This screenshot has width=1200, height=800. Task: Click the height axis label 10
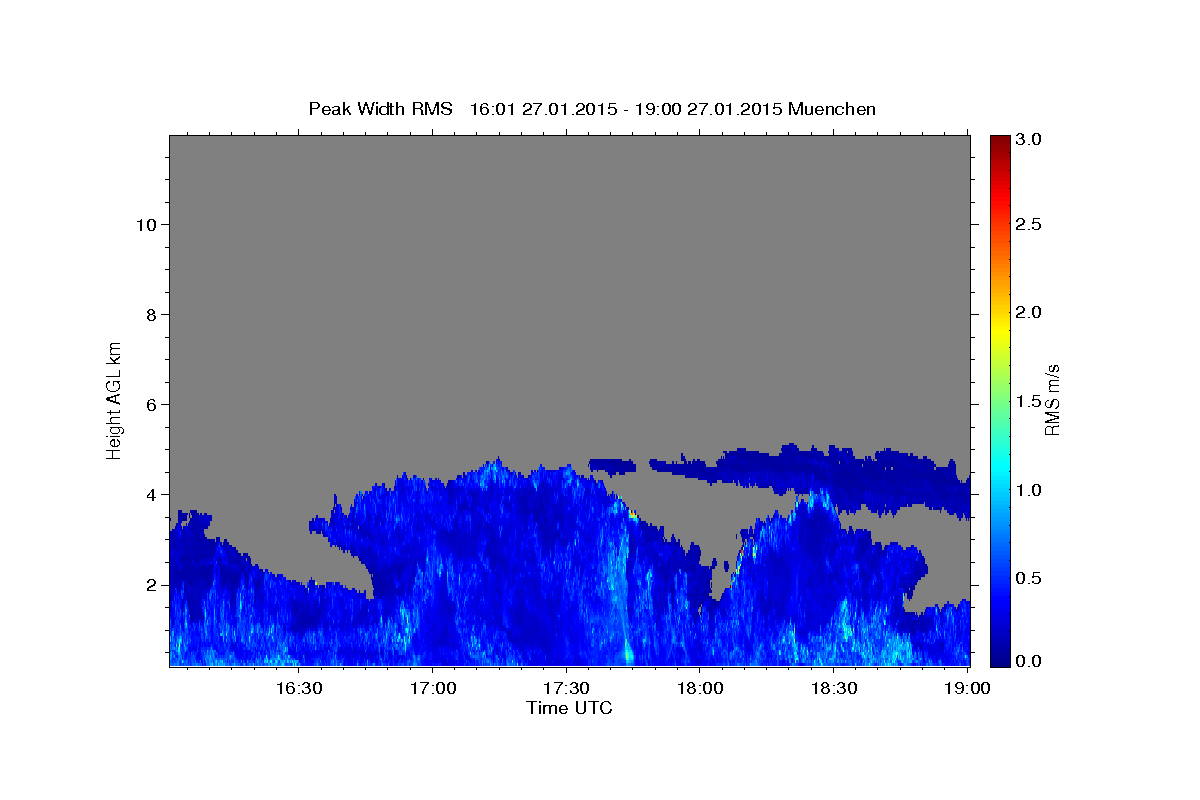(145, 224)
